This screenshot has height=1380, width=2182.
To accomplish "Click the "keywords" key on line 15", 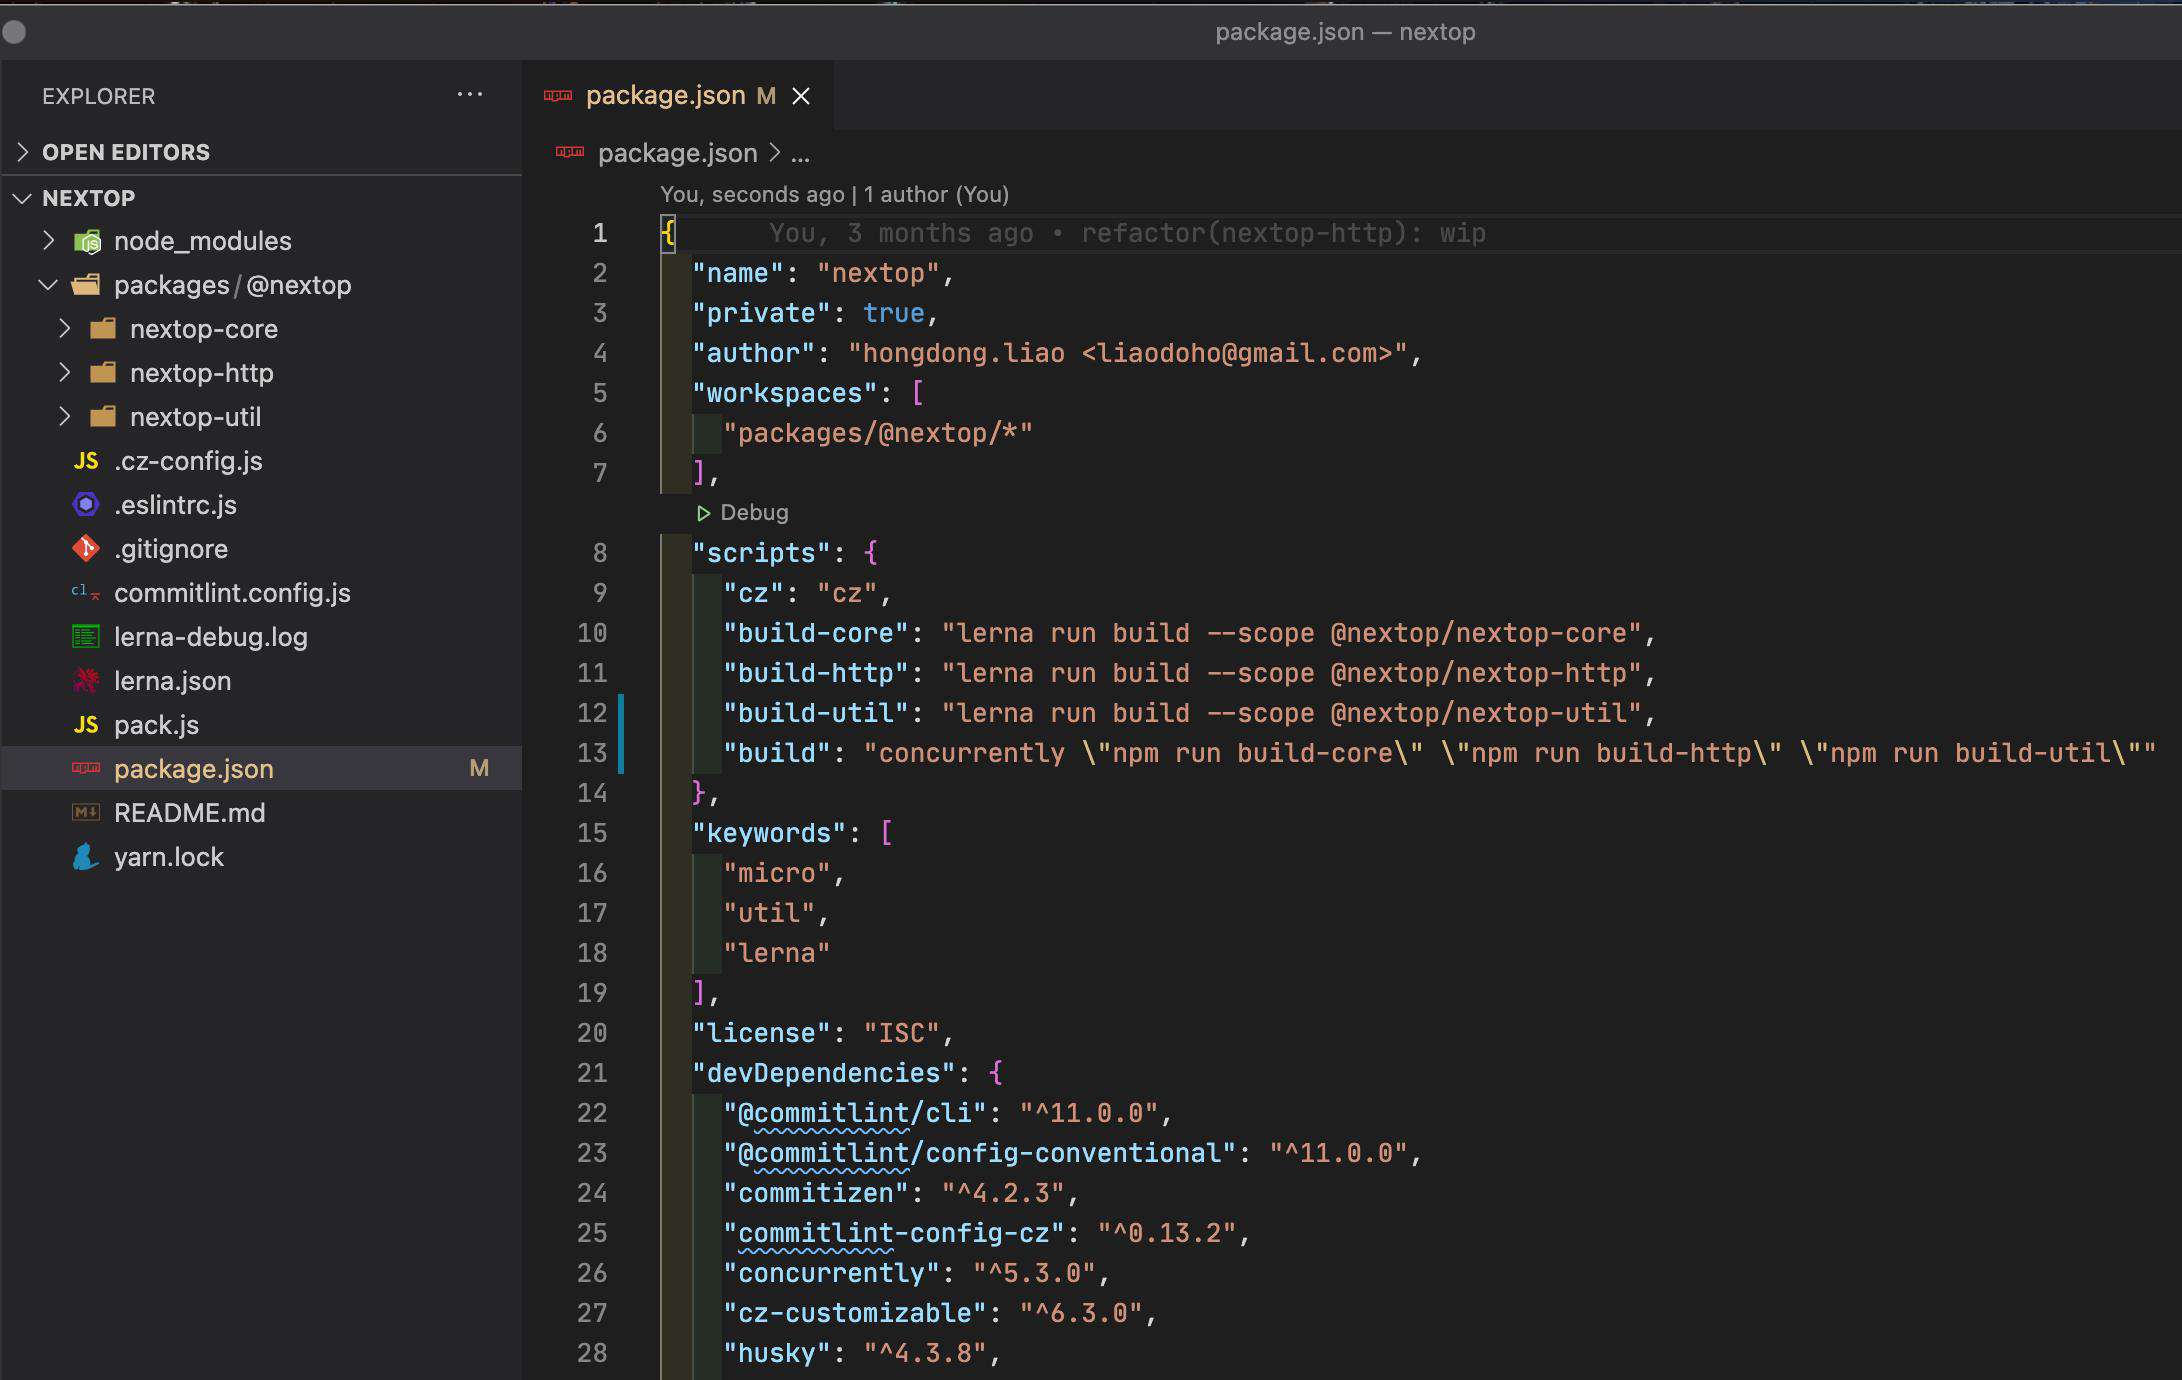I will pos(769,833).
